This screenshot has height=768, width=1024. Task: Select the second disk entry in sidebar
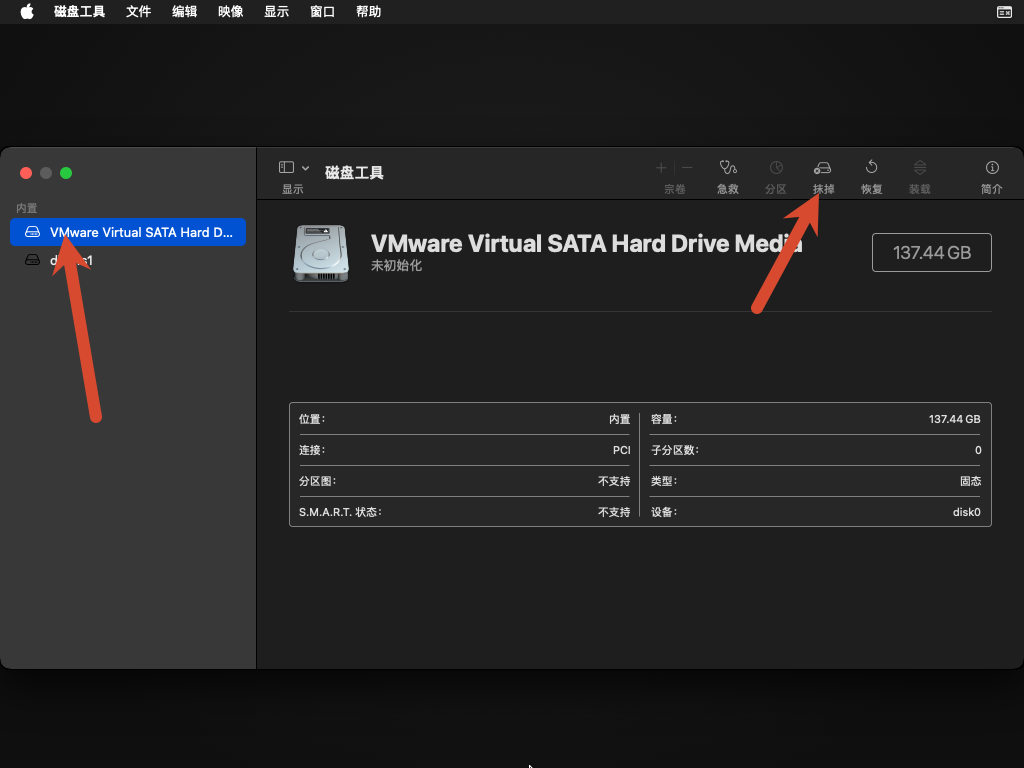click(128, 260)
